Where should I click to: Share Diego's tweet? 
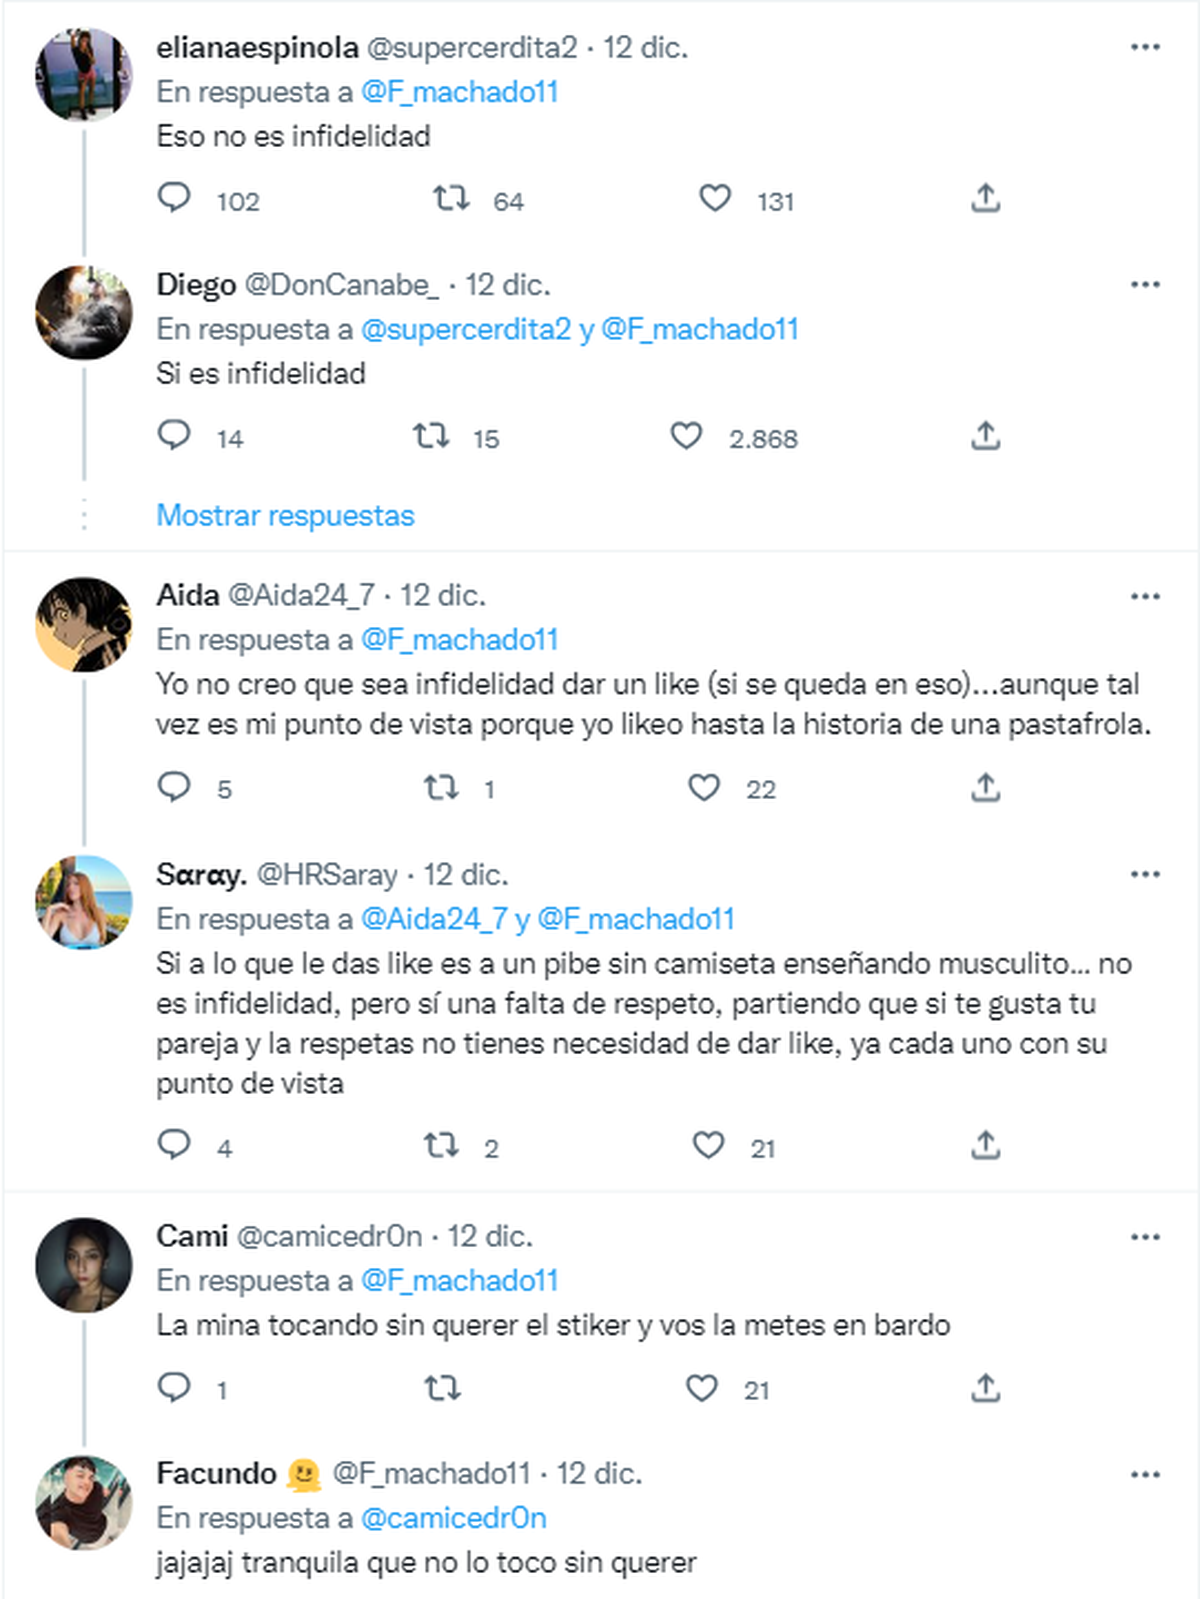[x=985, y=436]
